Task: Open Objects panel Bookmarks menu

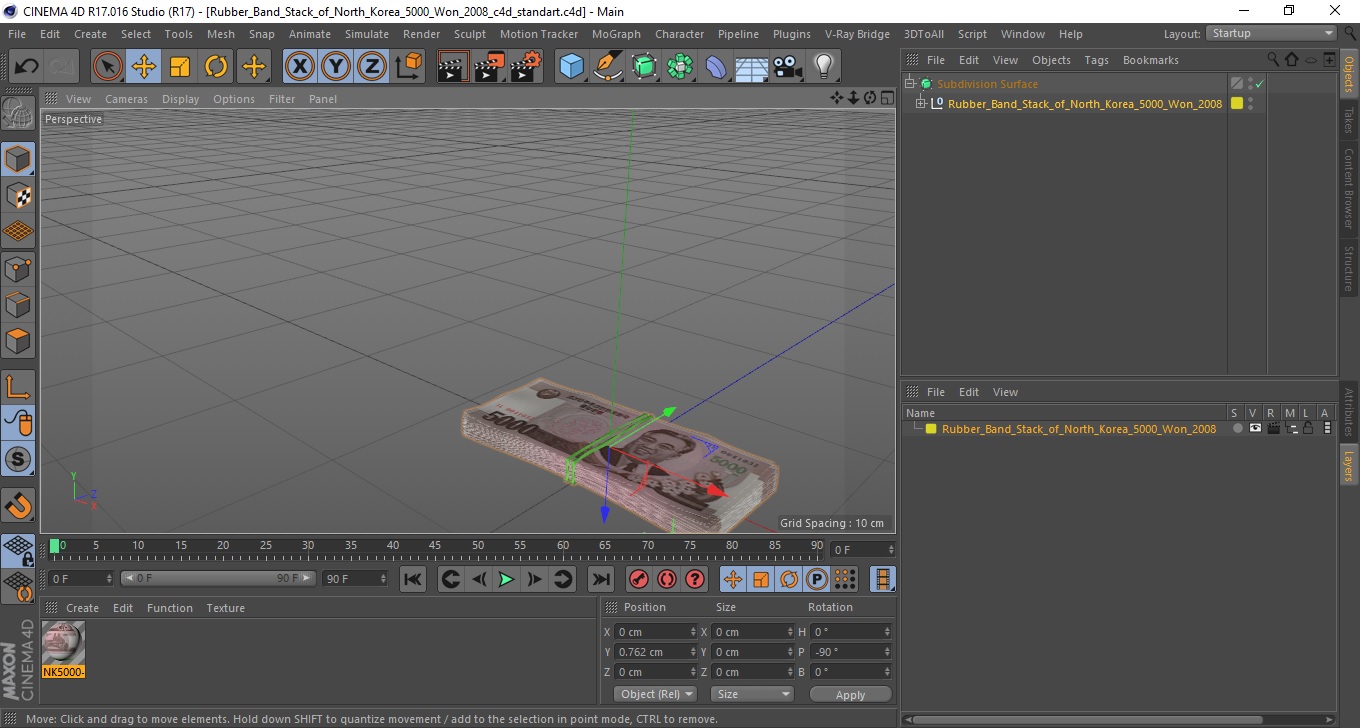Action: [x=1150, y=60]
